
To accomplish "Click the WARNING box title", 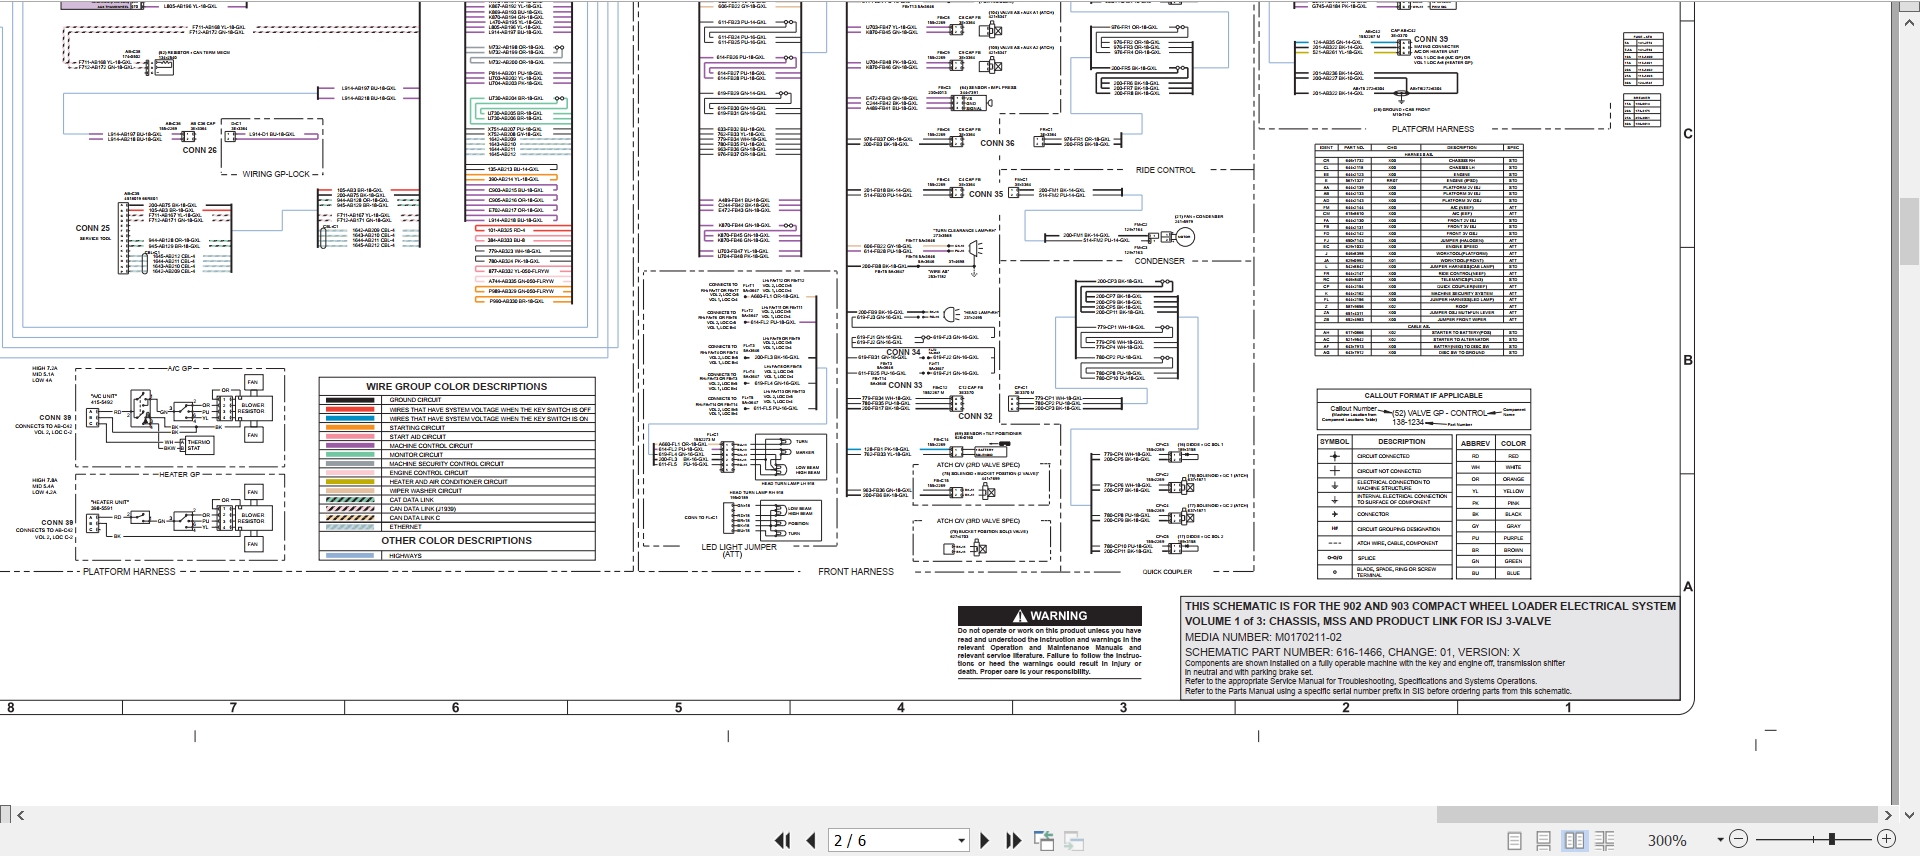I will (x=1049, y=616).
